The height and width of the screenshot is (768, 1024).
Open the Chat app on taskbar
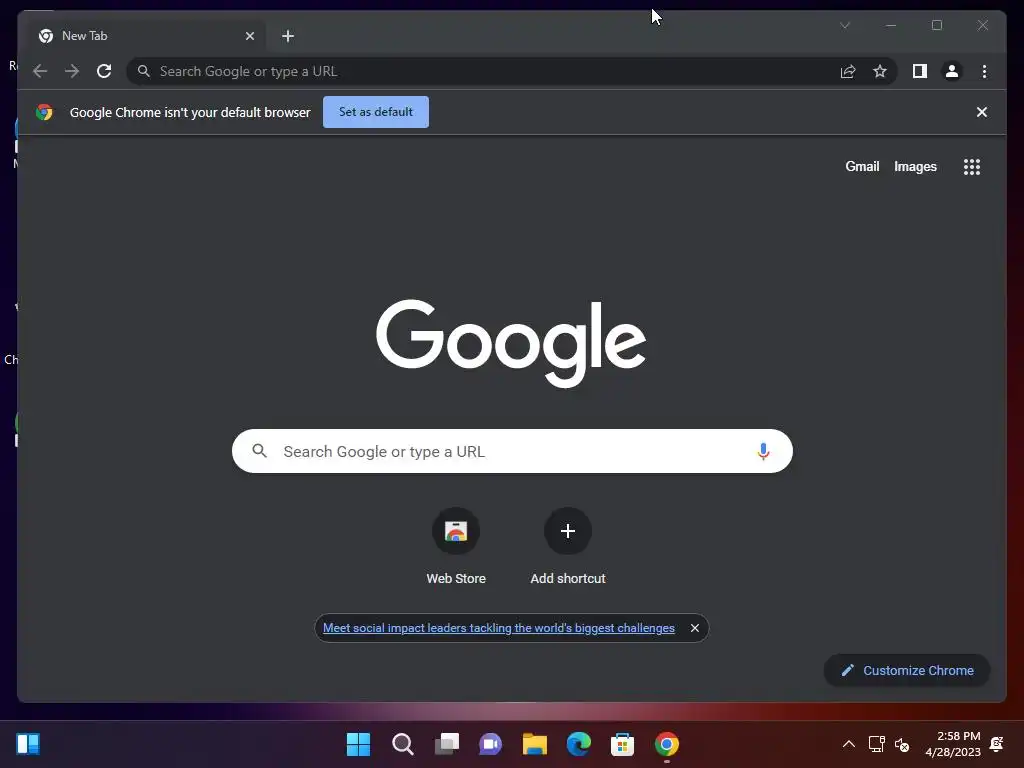point(490,744)
